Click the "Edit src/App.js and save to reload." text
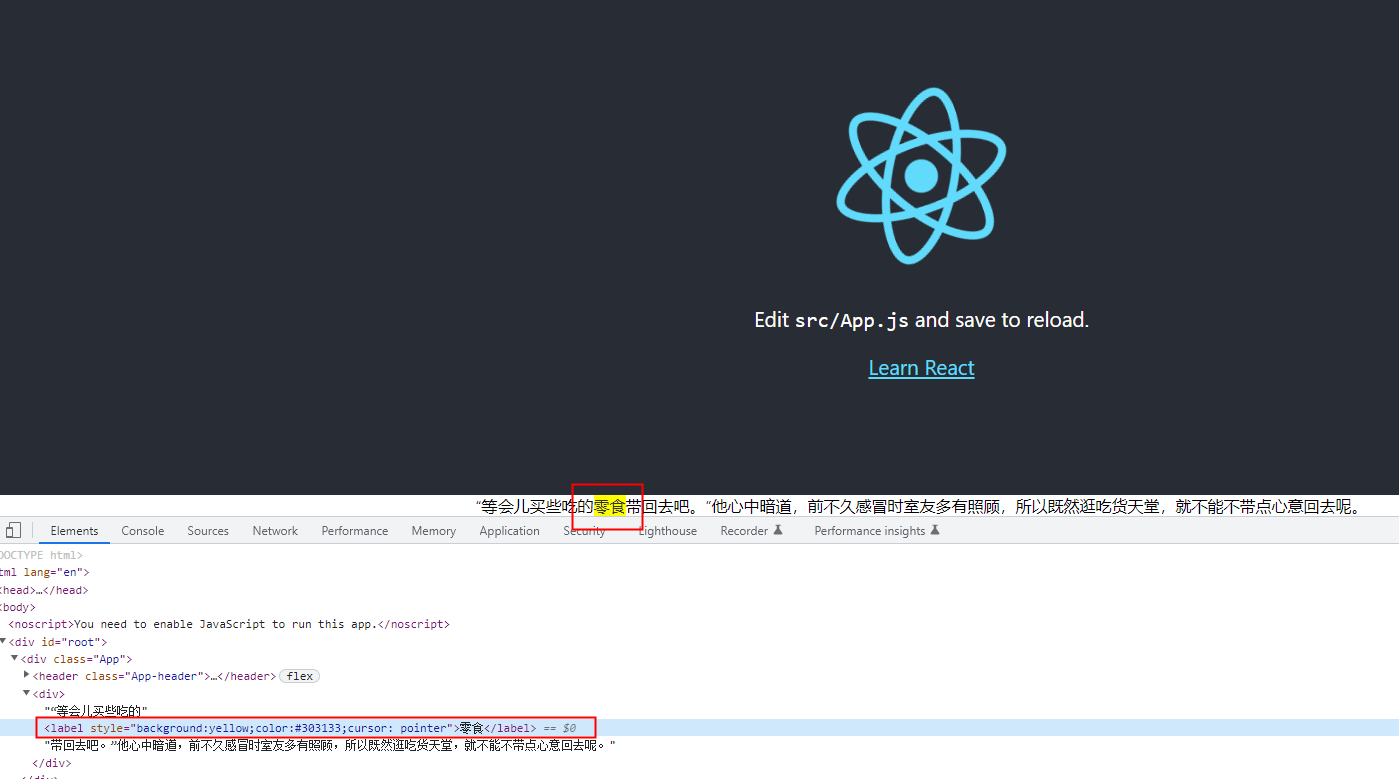 (921, 320)
